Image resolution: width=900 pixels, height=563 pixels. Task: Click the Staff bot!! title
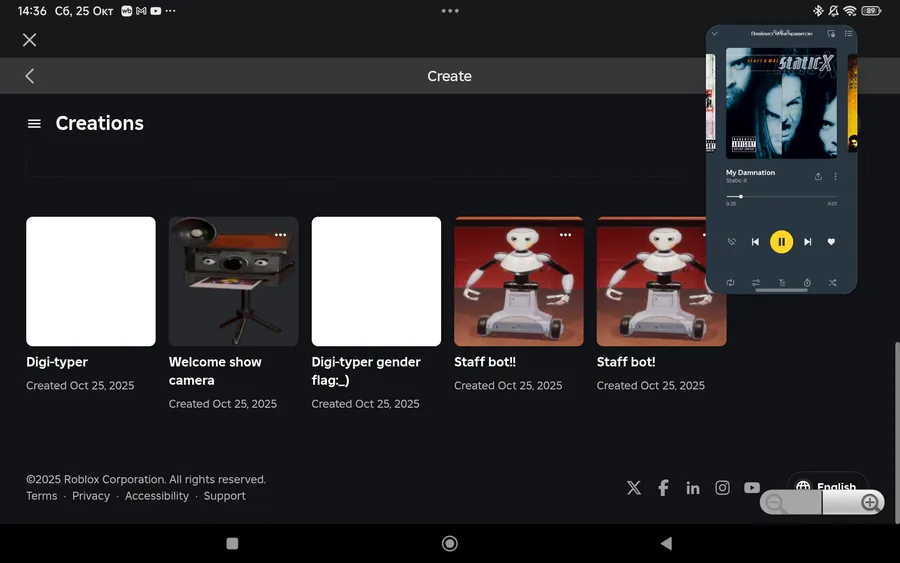[485, 362]
